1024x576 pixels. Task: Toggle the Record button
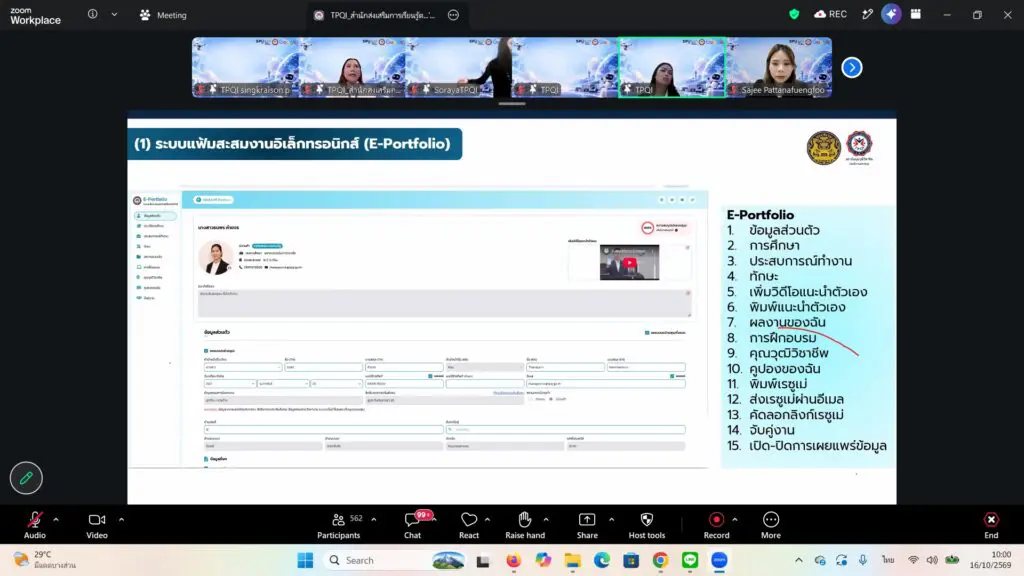pos(716,525)
